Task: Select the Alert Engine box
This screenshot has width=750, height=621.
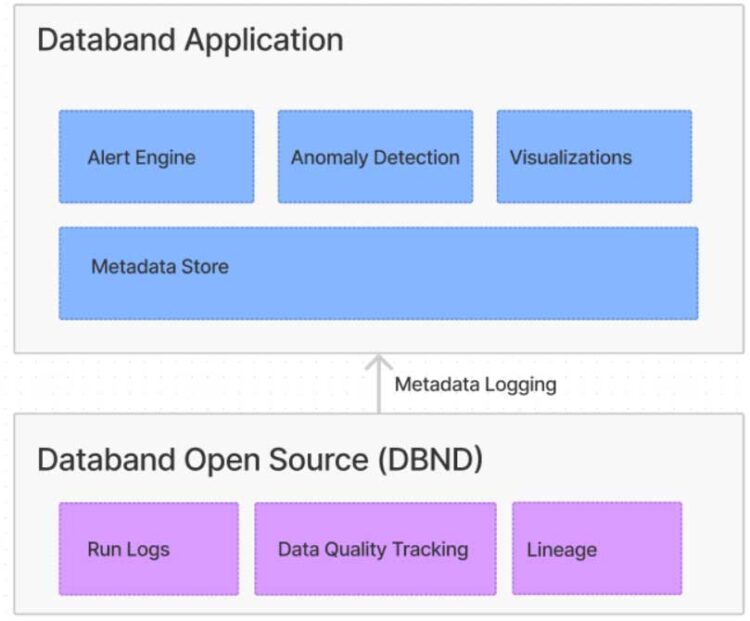Action: 156,157
